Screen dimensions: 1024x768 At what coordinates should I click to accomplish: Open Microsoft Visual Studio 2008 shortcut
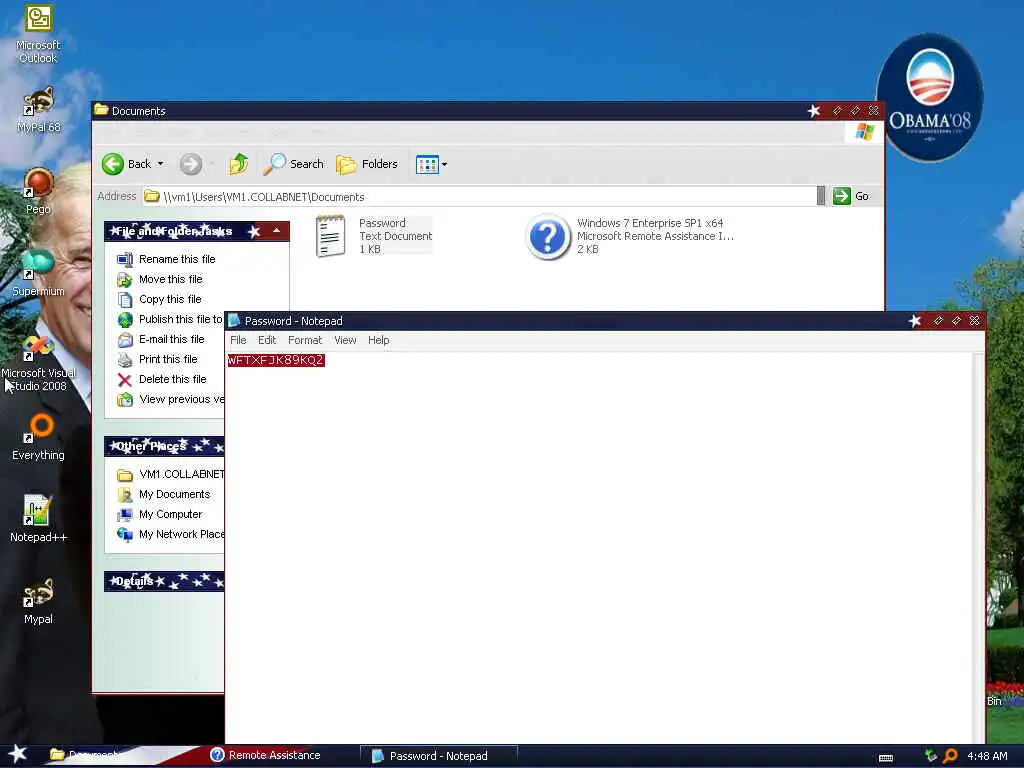point(38,364)
